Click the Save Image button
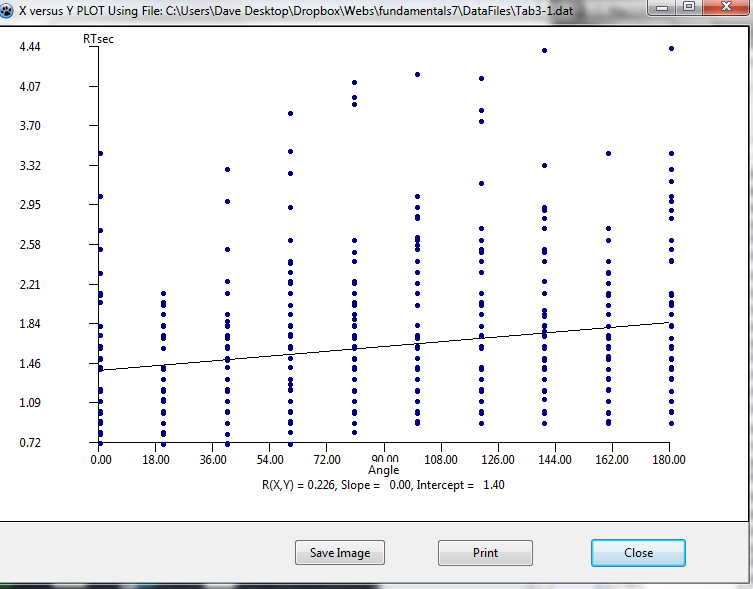This screenshot has width=753, height=589. pyautogui.click(x=340, y=553)
